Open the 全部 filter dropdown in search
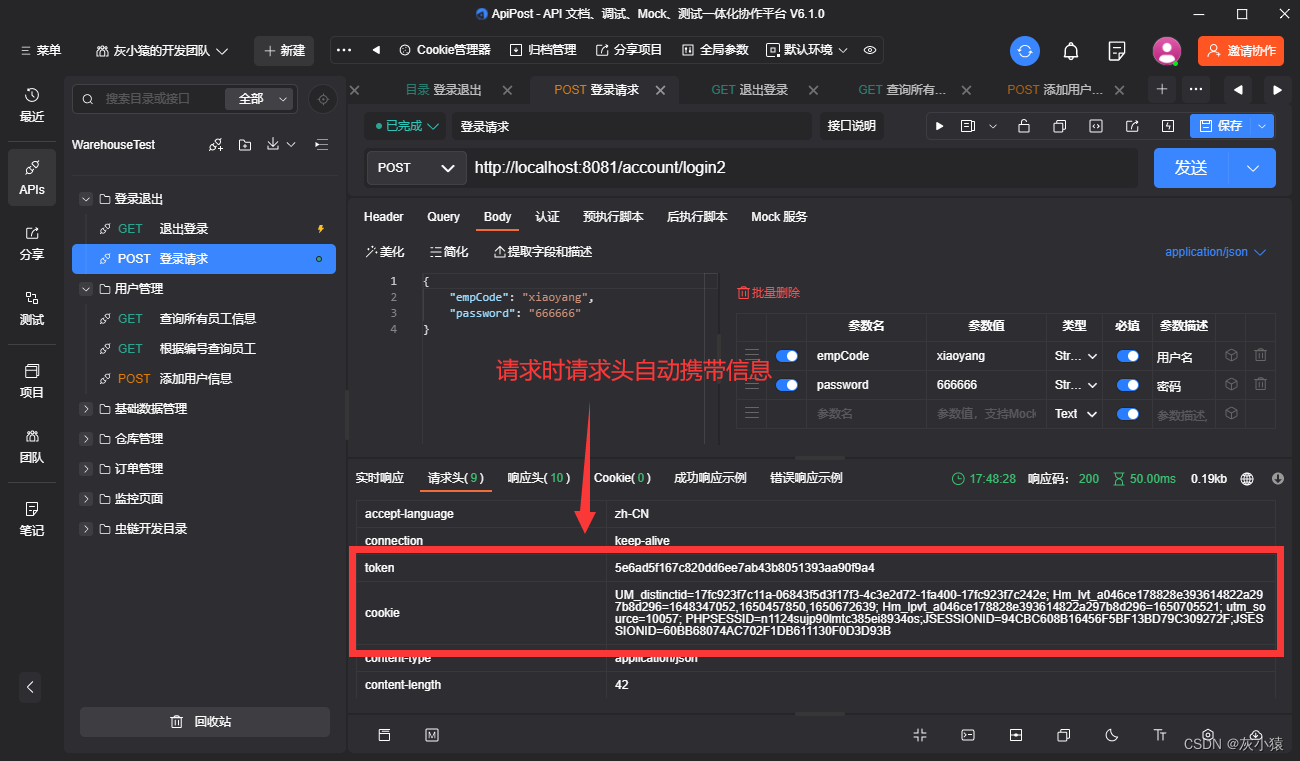Viewport: 1300px width, 761px height. (x=260, y=98)
